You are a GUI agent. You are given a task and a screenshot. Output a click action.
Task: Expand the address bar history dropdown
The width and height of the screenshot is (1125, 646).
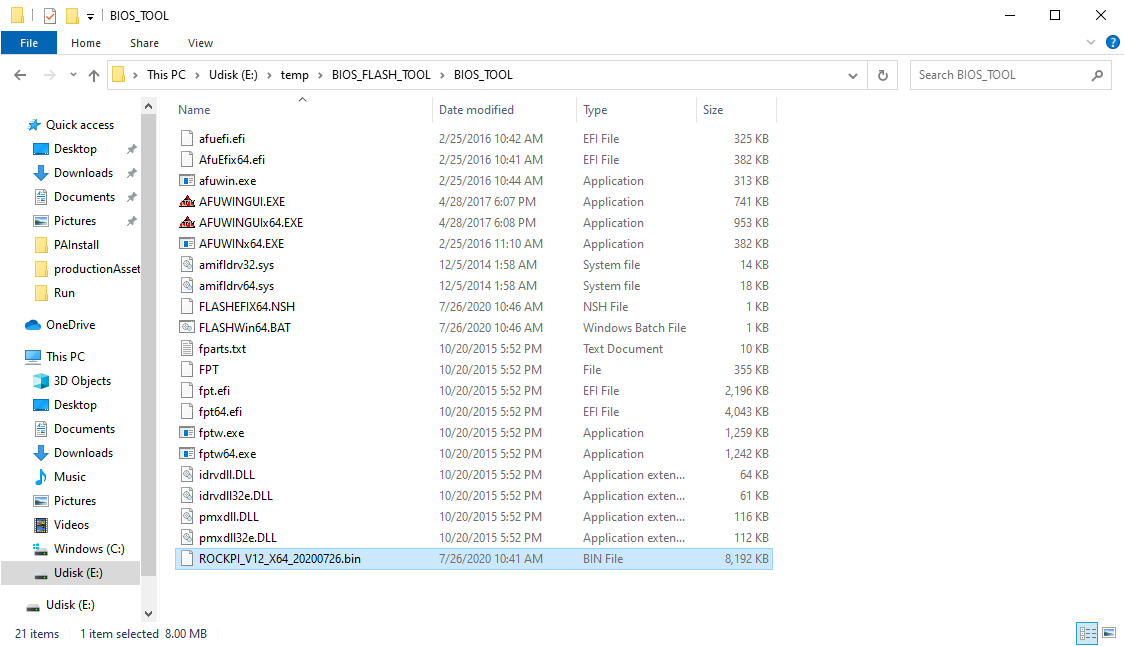pos(852,74)
